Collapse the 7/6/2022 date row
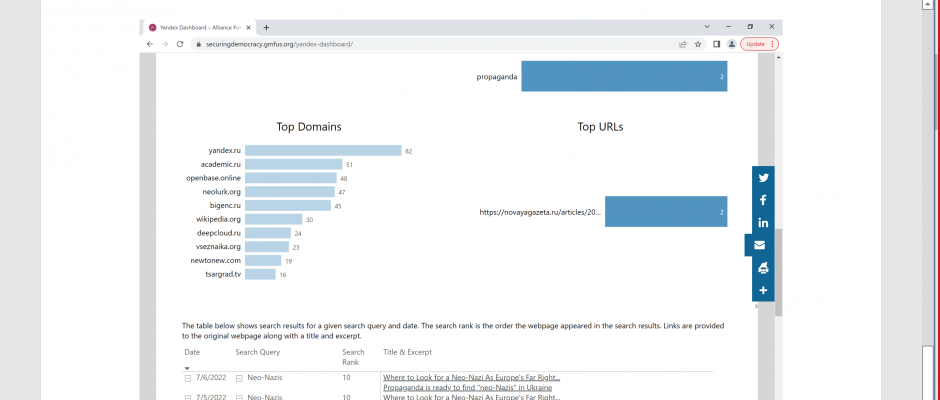Screen dimensions: 940x400 point(187,378)
